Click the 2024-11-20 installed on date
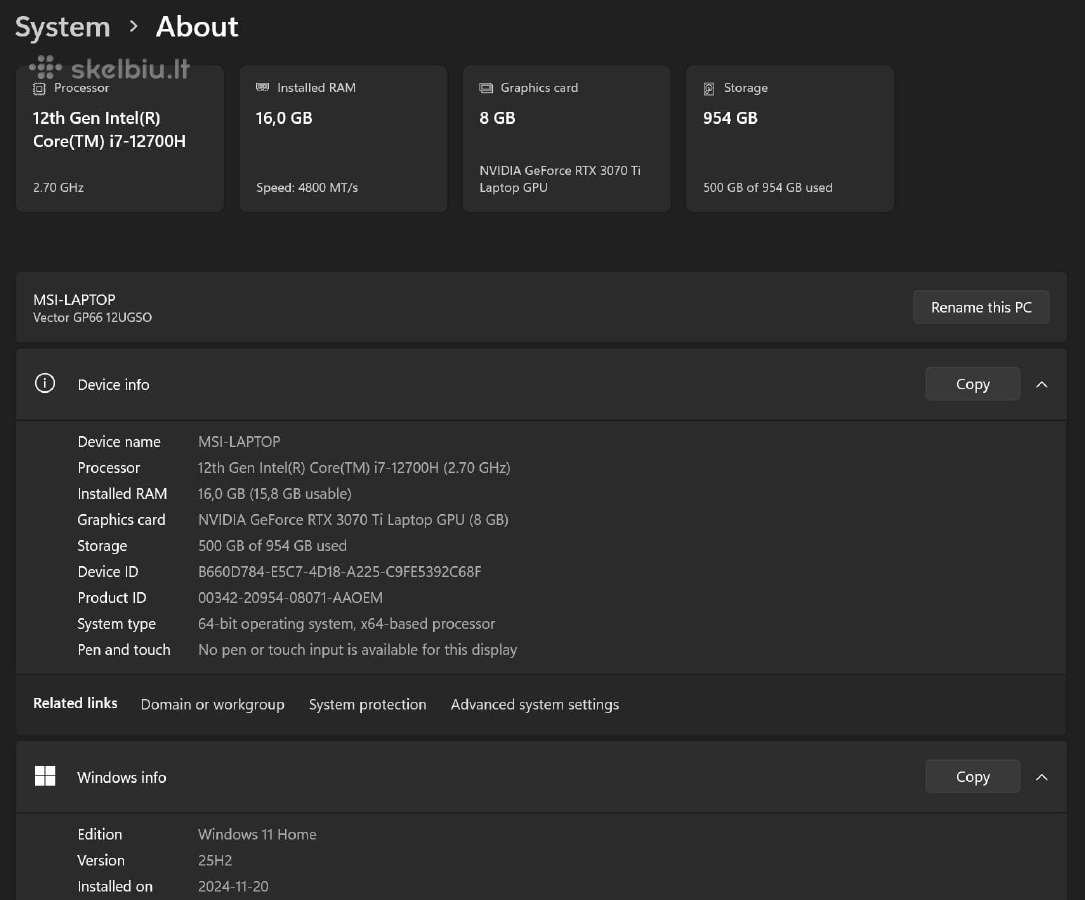The image size is (1085, 900). tap(233, 886)
